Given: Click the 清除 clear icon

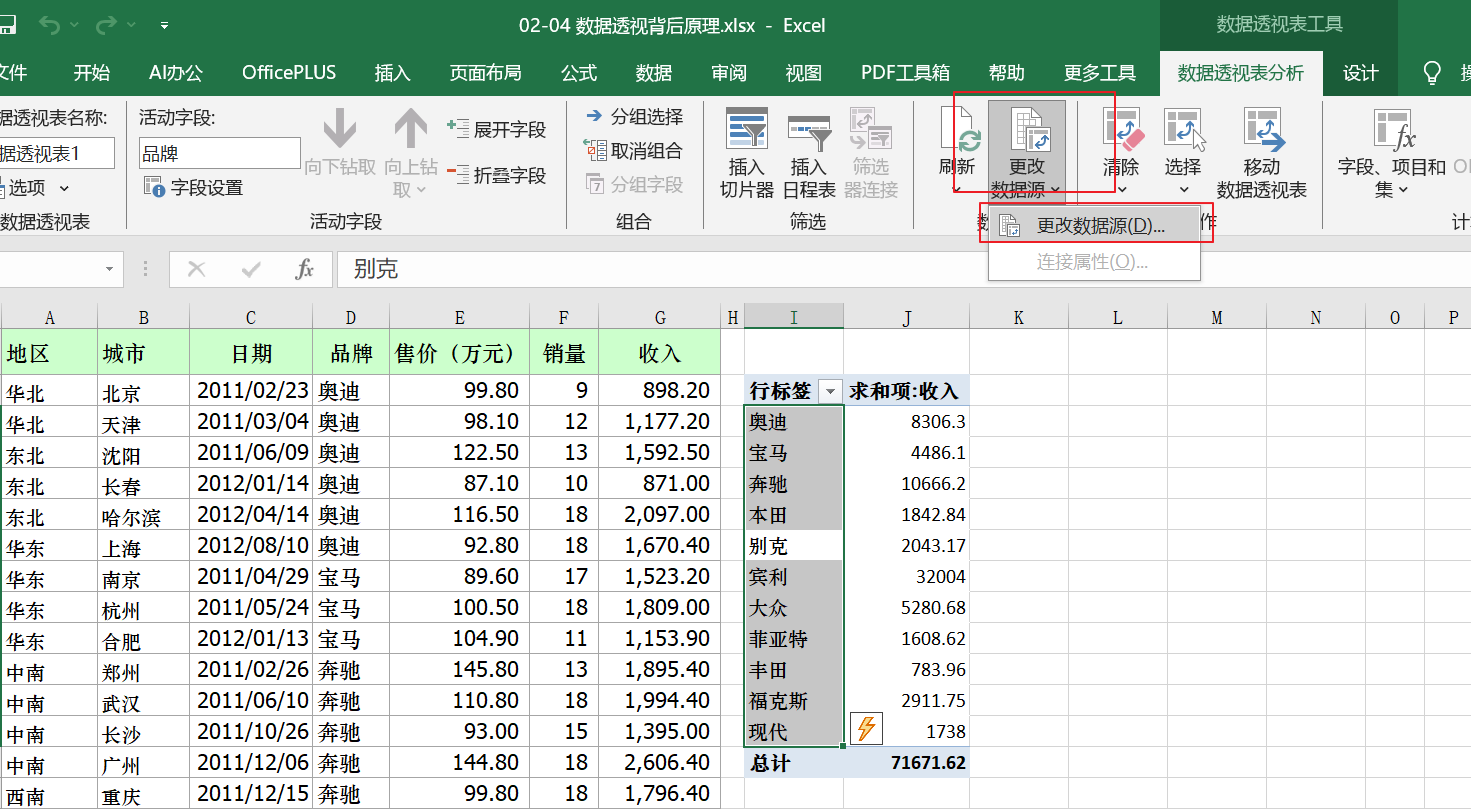Looking at the screenshot, I should click(x=1121, y=128).
